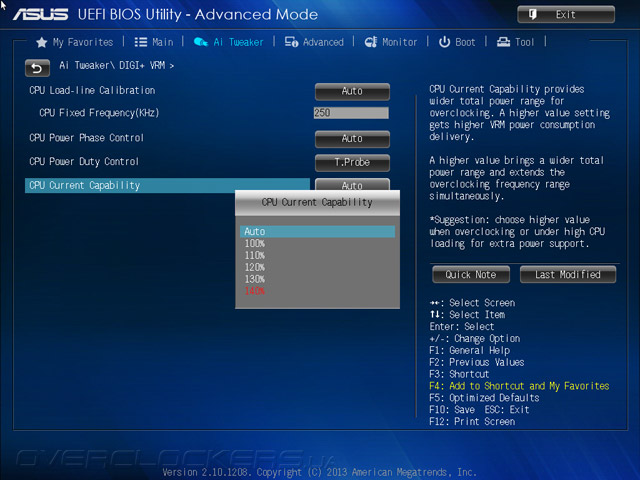Open the Boot tab
The width and height of the screenshot is (640, 480).
[465, 42]
